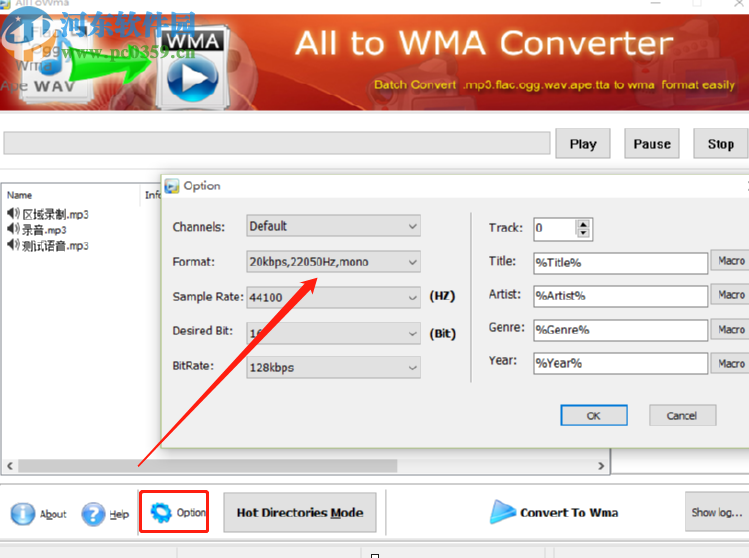
Task: Expand the Desired Bit dropdown
Action: coord(333,333)
